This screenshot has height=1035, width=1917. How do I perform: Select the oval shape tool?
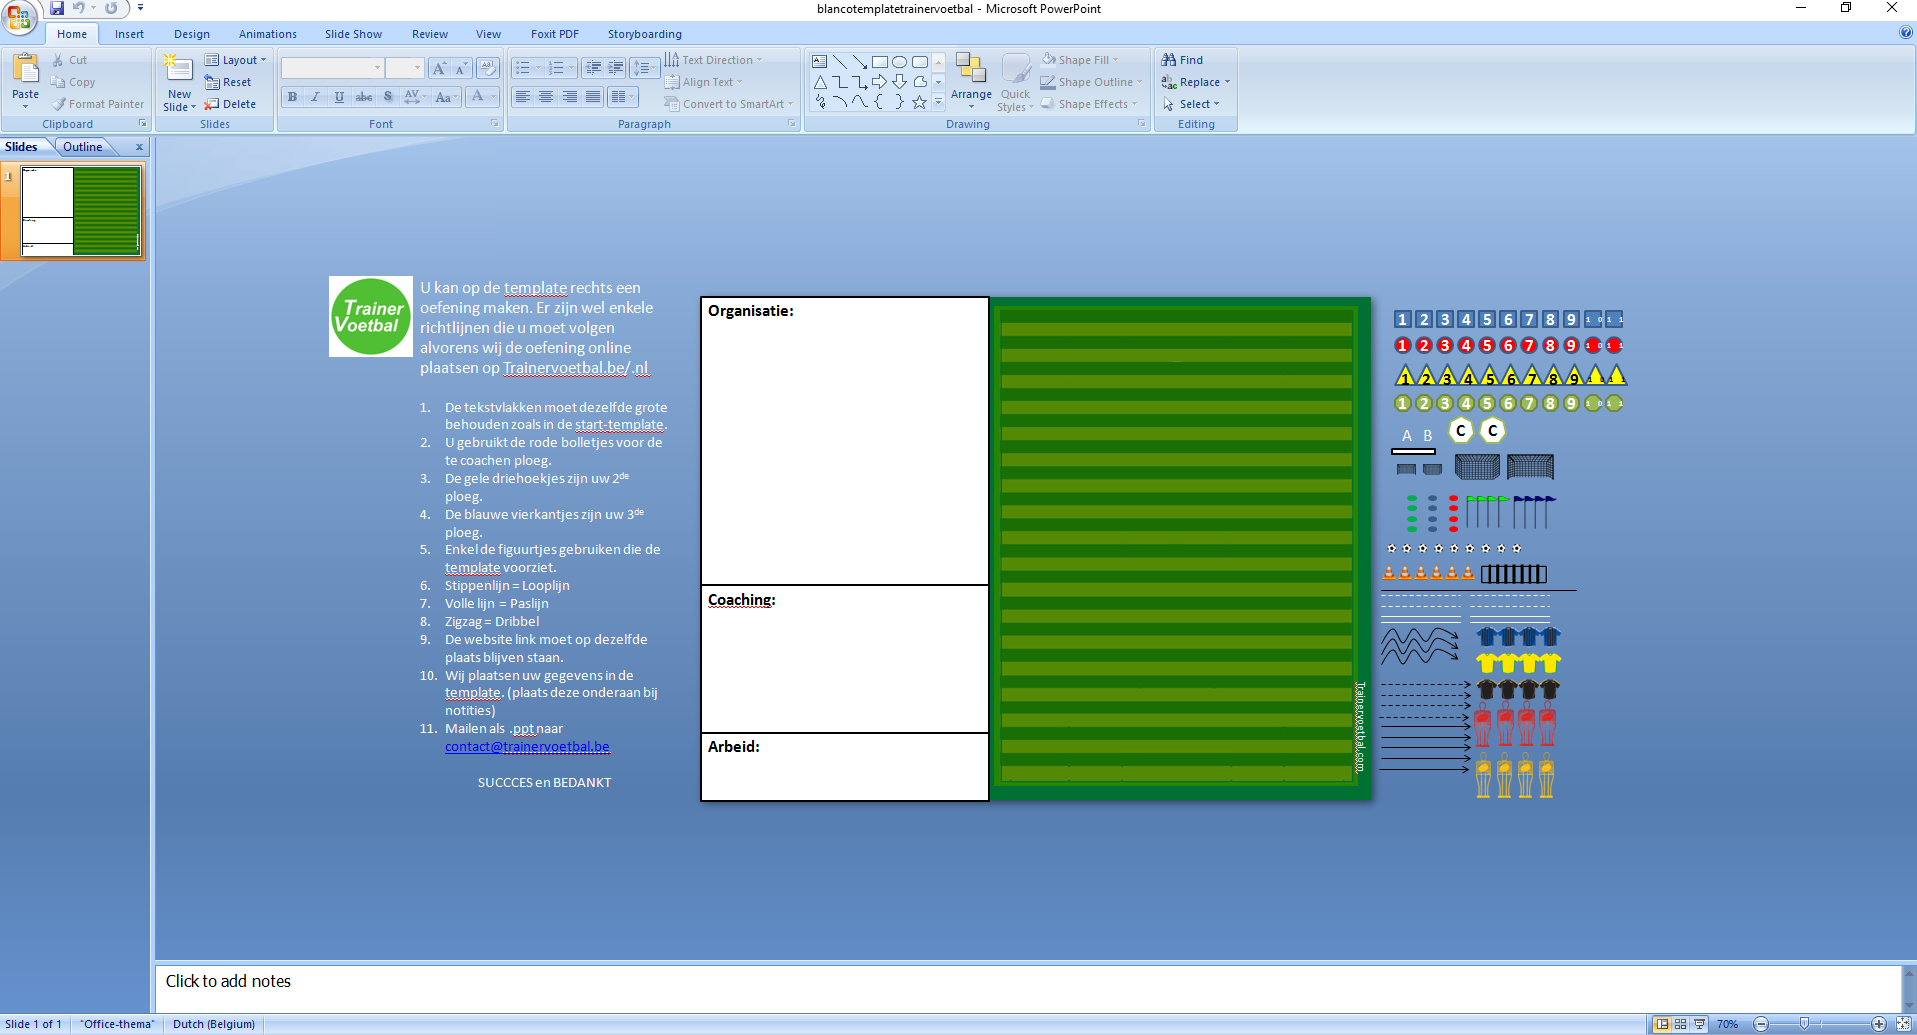(x=899, y=62)
